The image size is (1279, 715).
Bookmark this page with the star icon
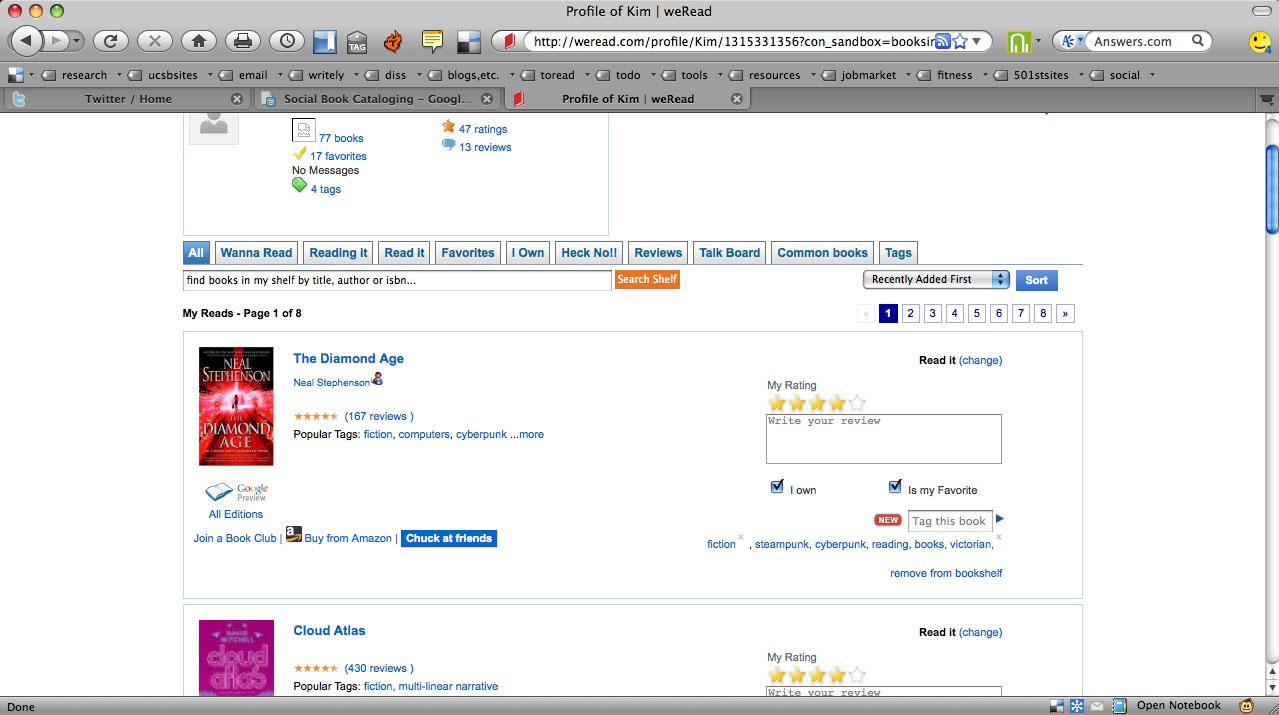[x=960, y=41]
